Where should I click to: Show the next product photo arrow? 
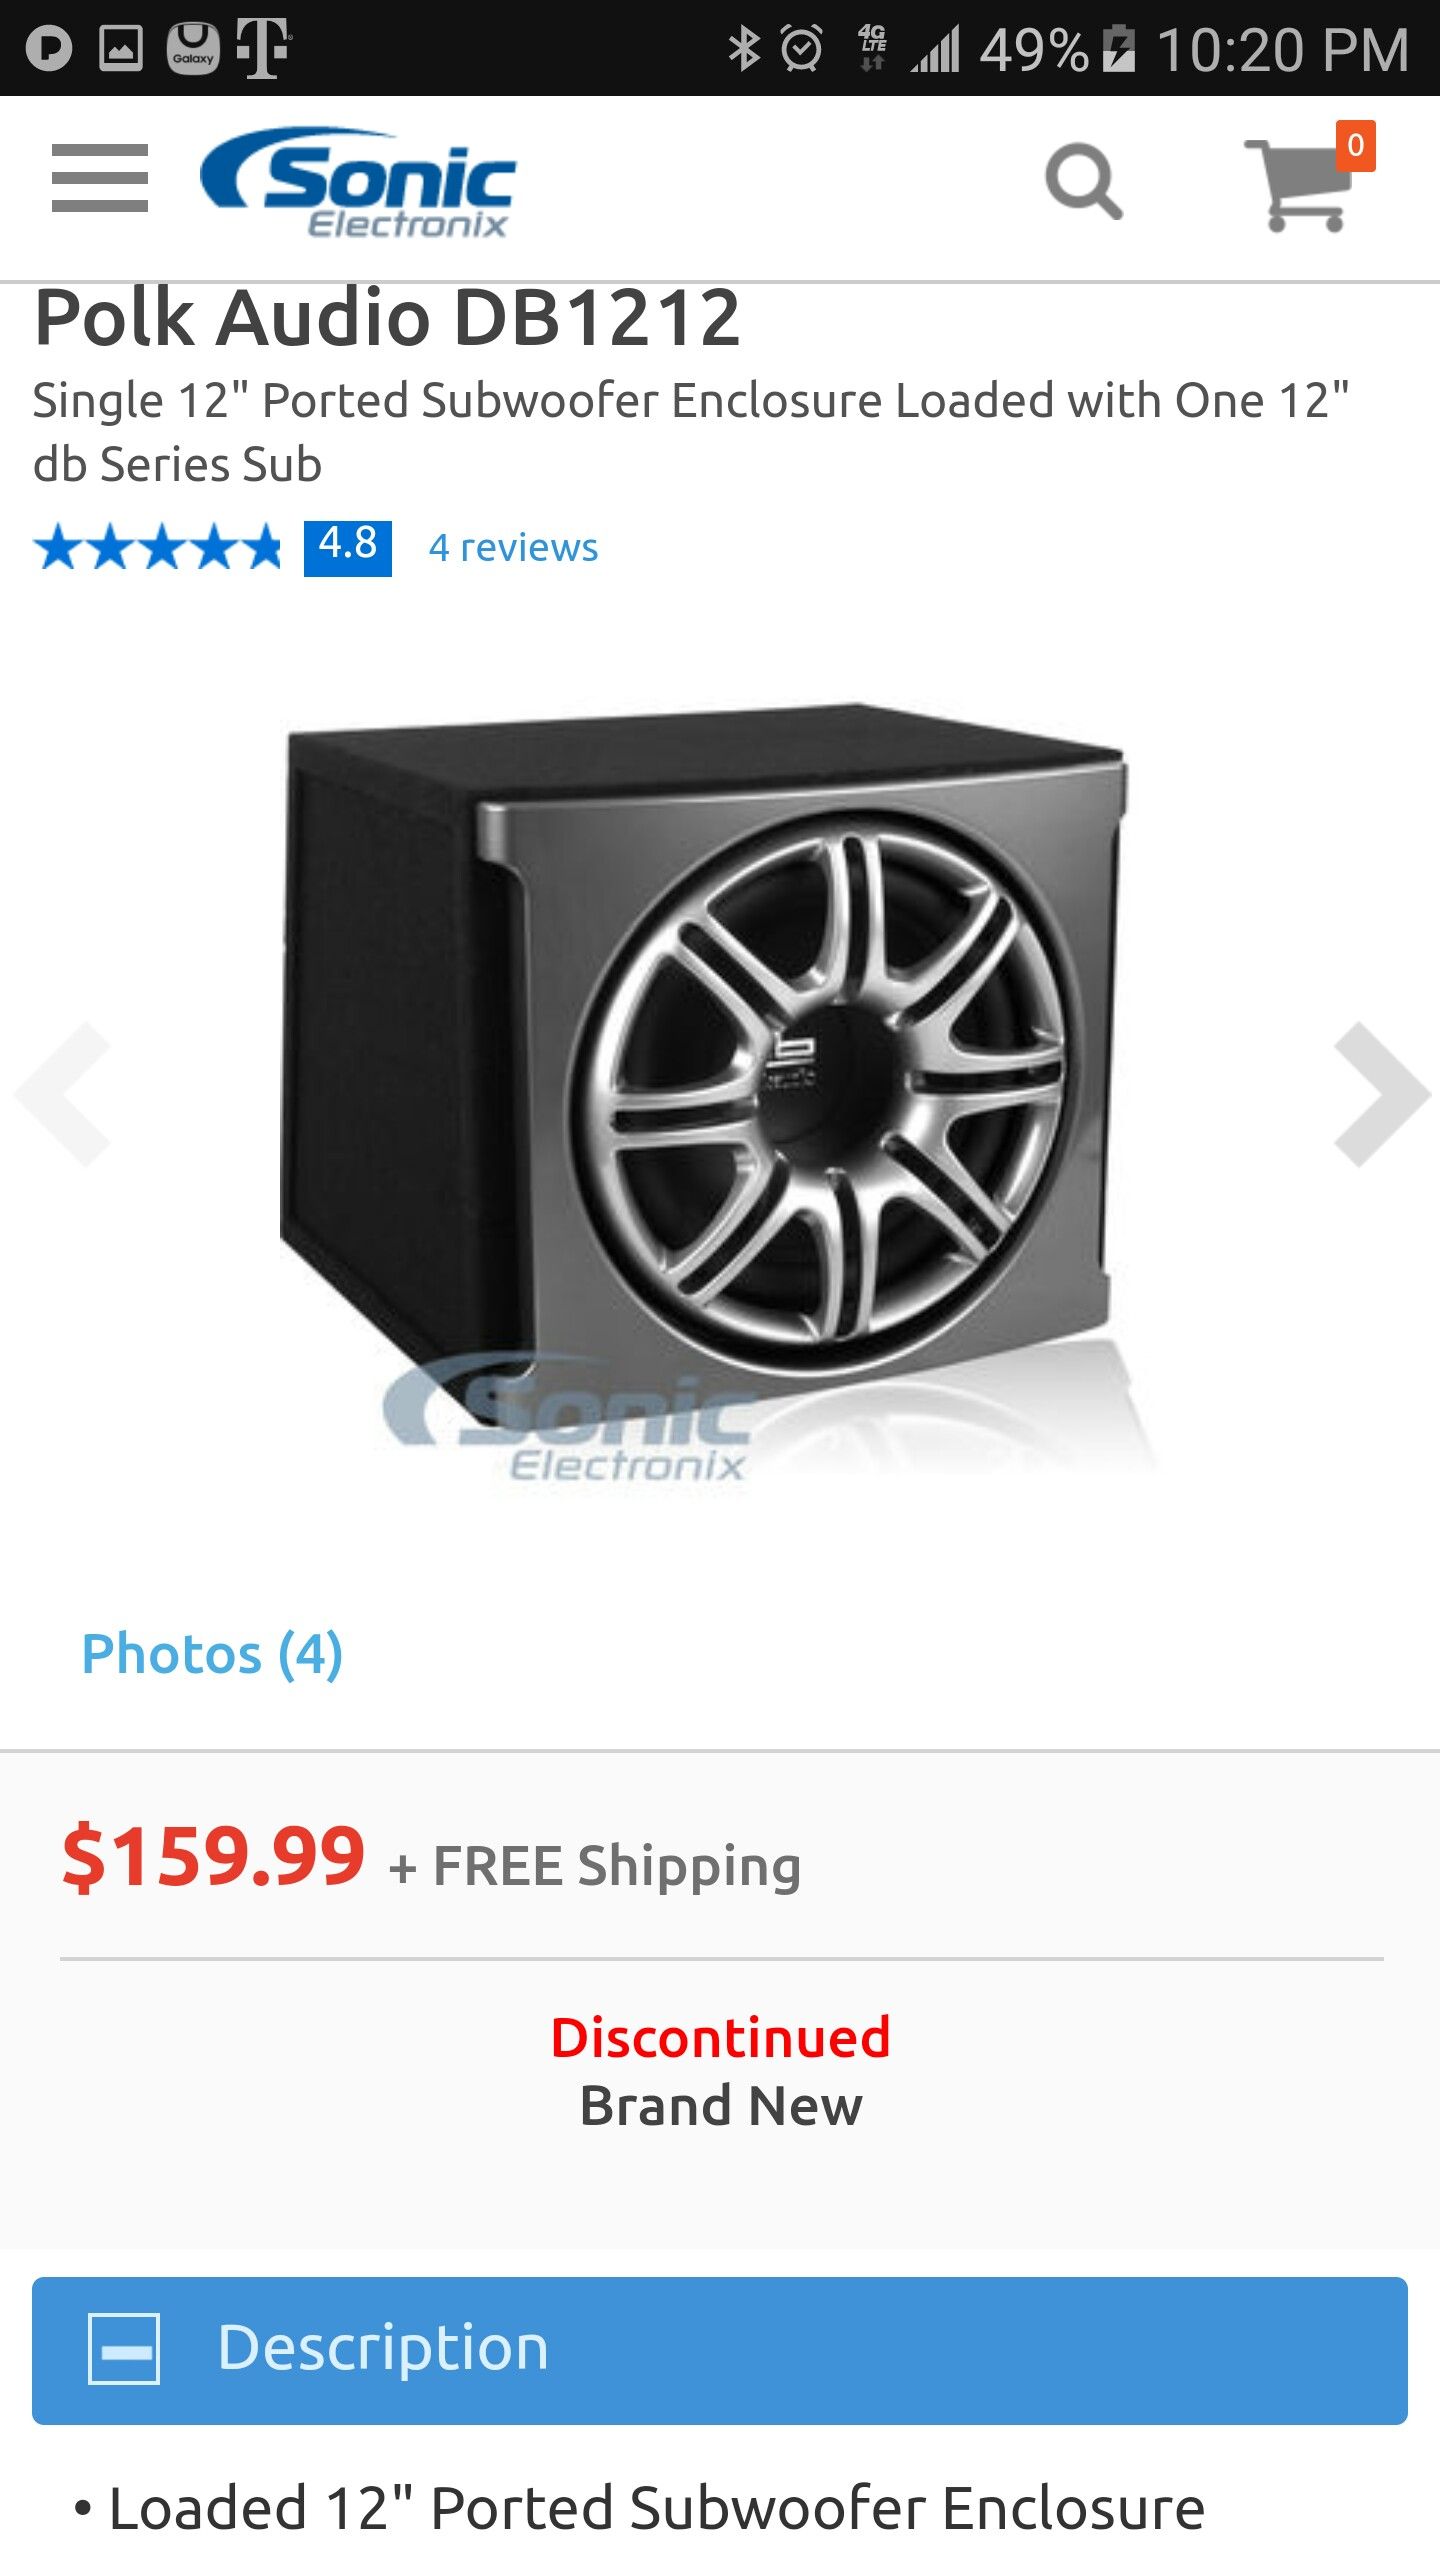pyautogui.click(x=1382, y=1094)
